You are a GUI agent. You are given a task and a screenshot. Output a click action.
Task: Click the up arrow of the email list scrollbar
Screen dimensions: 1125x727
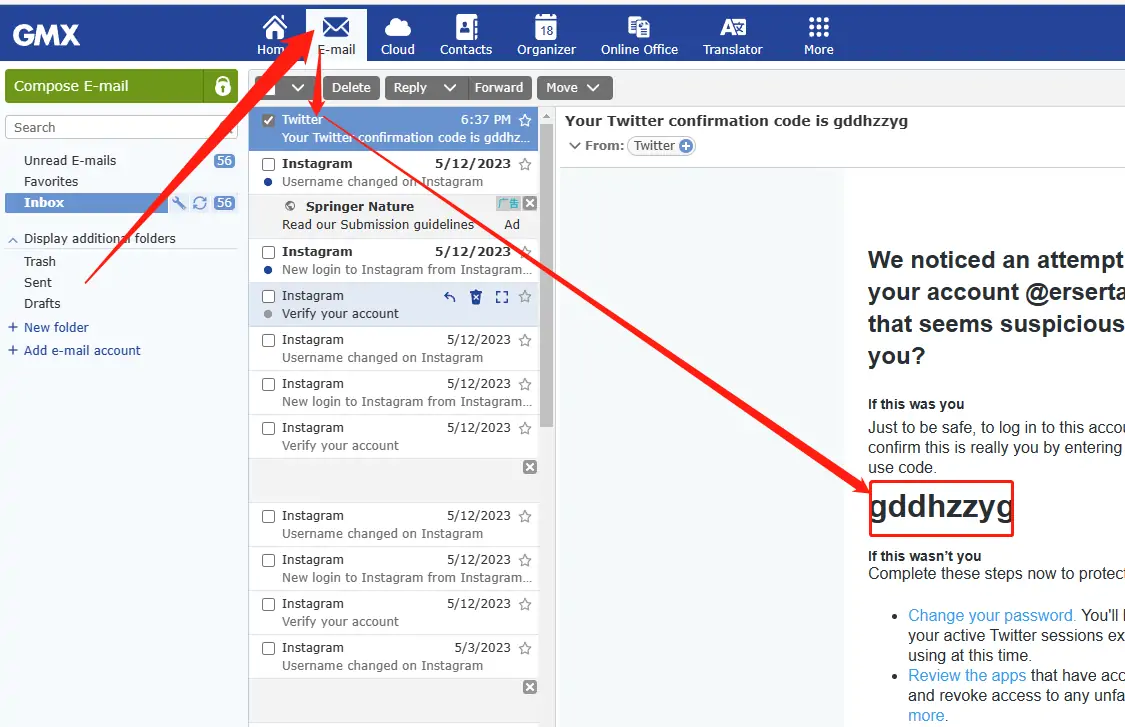pyautogui.click(x=547, y=115)
